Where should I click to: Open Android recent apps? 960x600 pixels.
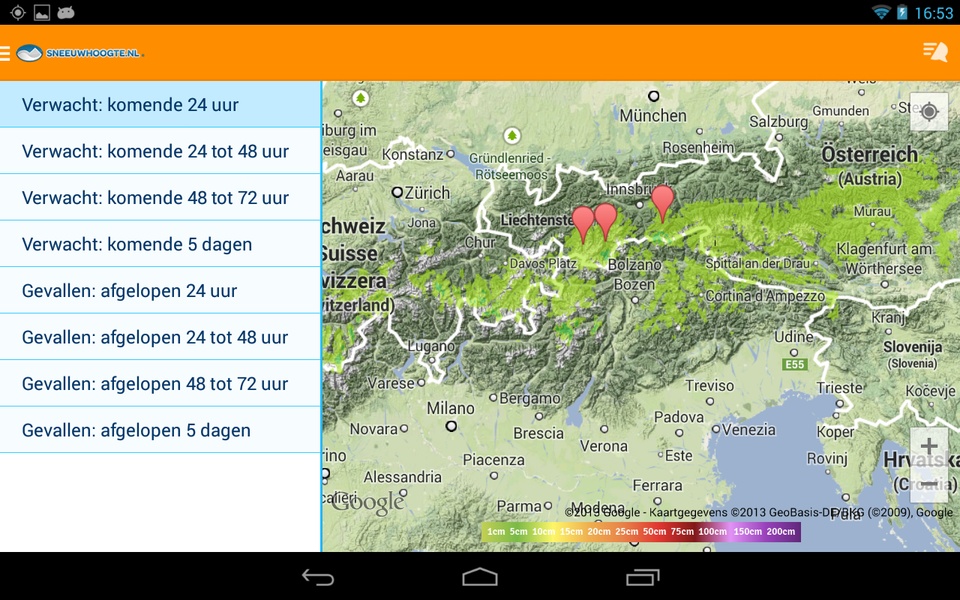pyautogui.click(x=642, y=577)
